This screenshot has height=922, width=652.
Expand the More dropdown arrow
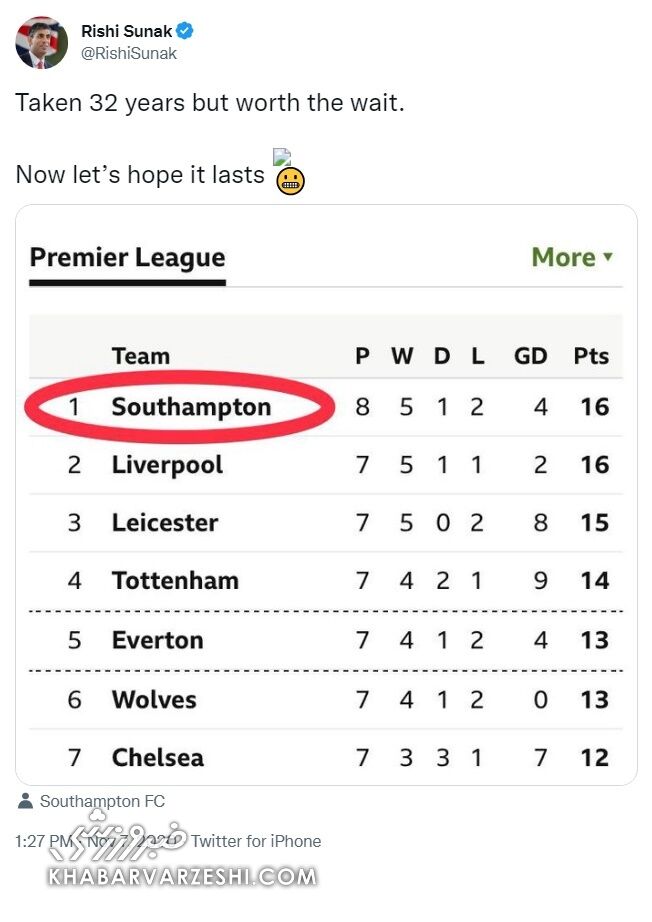(x=607, y=257)
